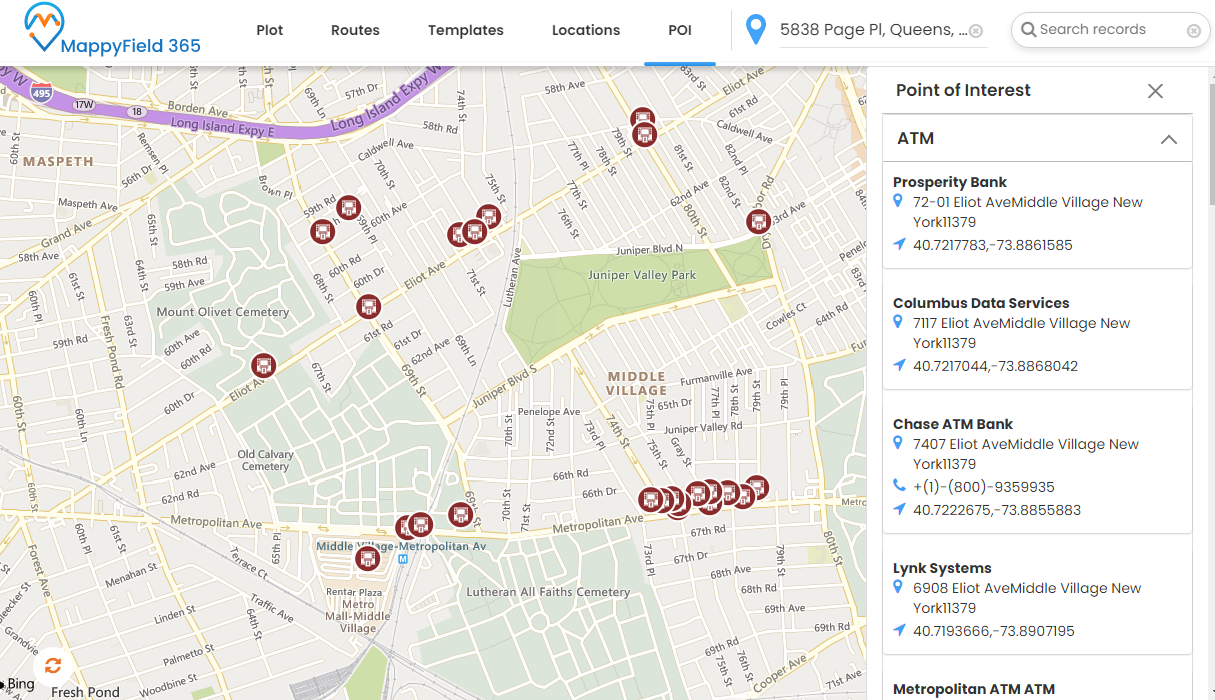The width and height of the screenshot is (1215, 700).
Task: Click Lynk Systems address pin icon
Action: pos(898,587)
